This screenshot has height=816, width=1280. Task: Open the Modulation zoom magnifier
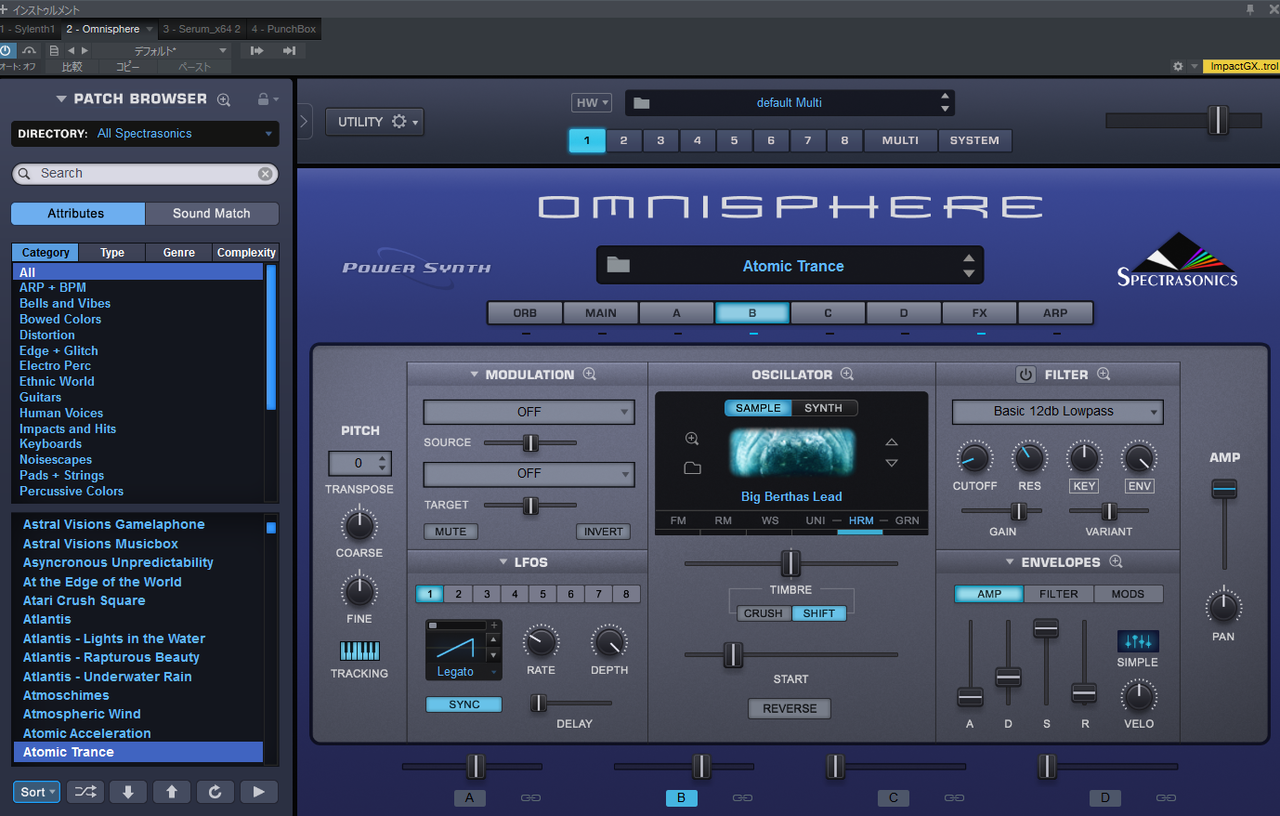(x=590, y=374)
